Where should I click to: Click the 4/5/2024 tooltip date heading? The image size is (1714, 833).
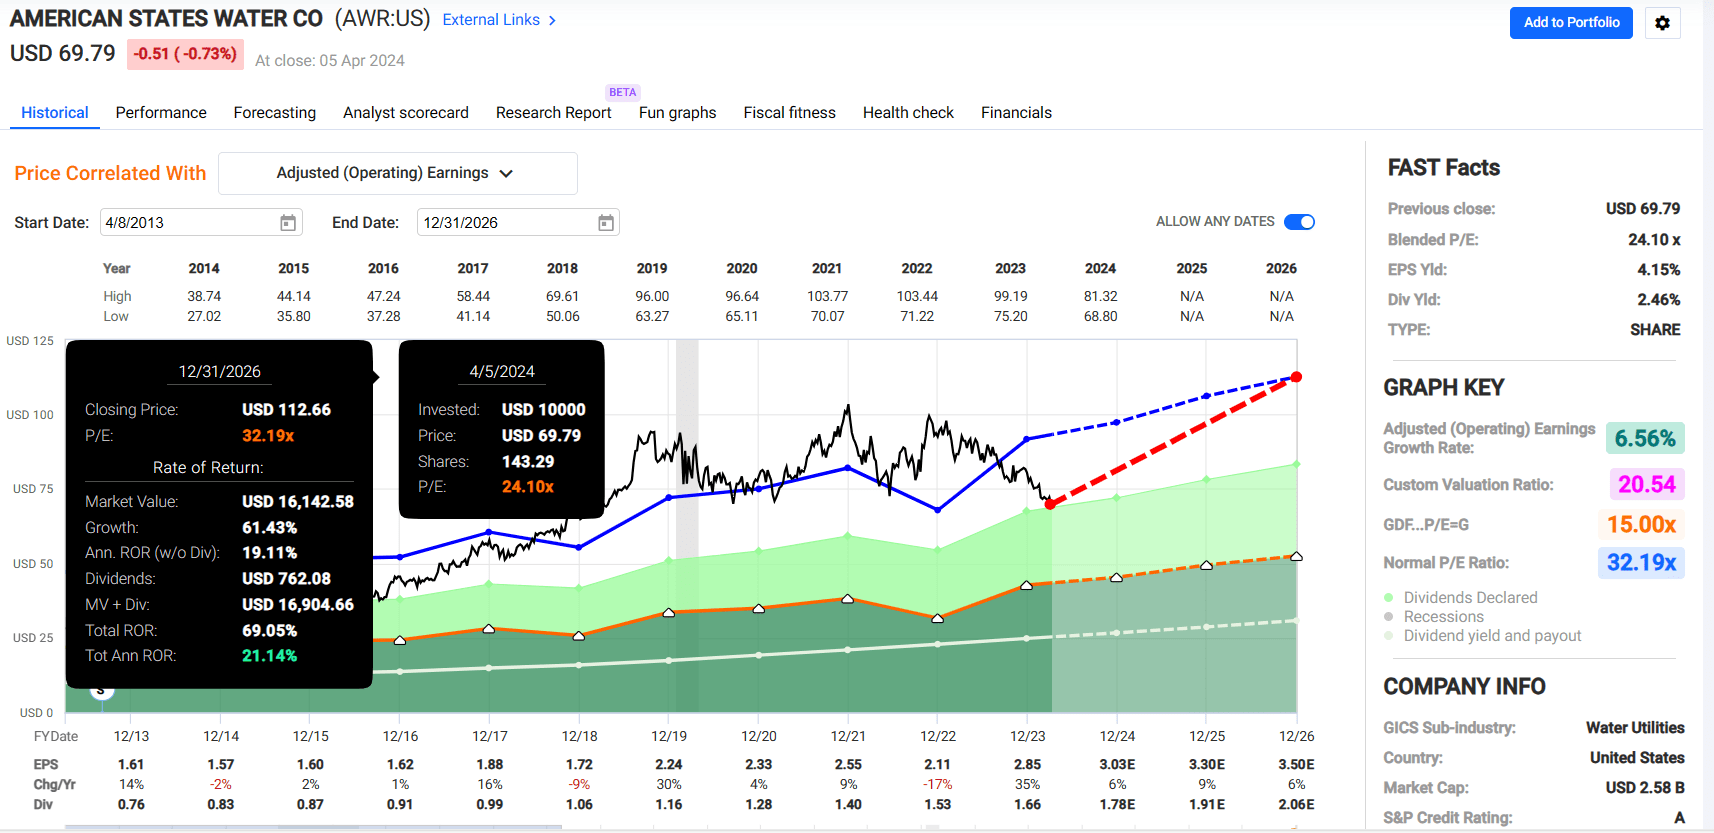tap(502, 371)
